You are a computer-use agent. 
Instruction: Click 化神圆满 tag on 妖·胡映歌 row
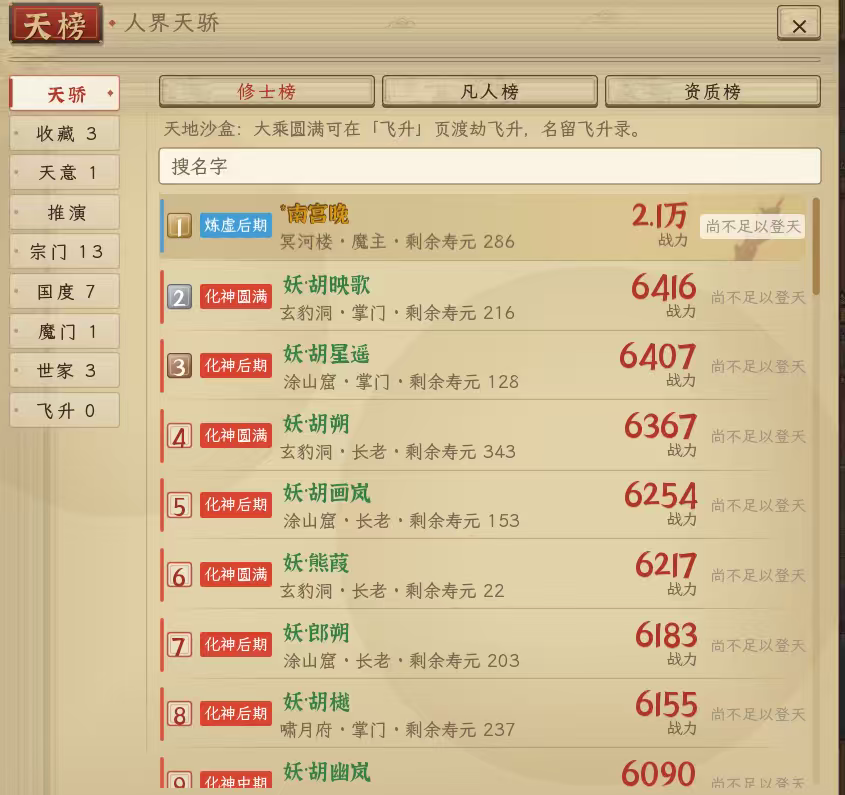(x=236, y=296)
